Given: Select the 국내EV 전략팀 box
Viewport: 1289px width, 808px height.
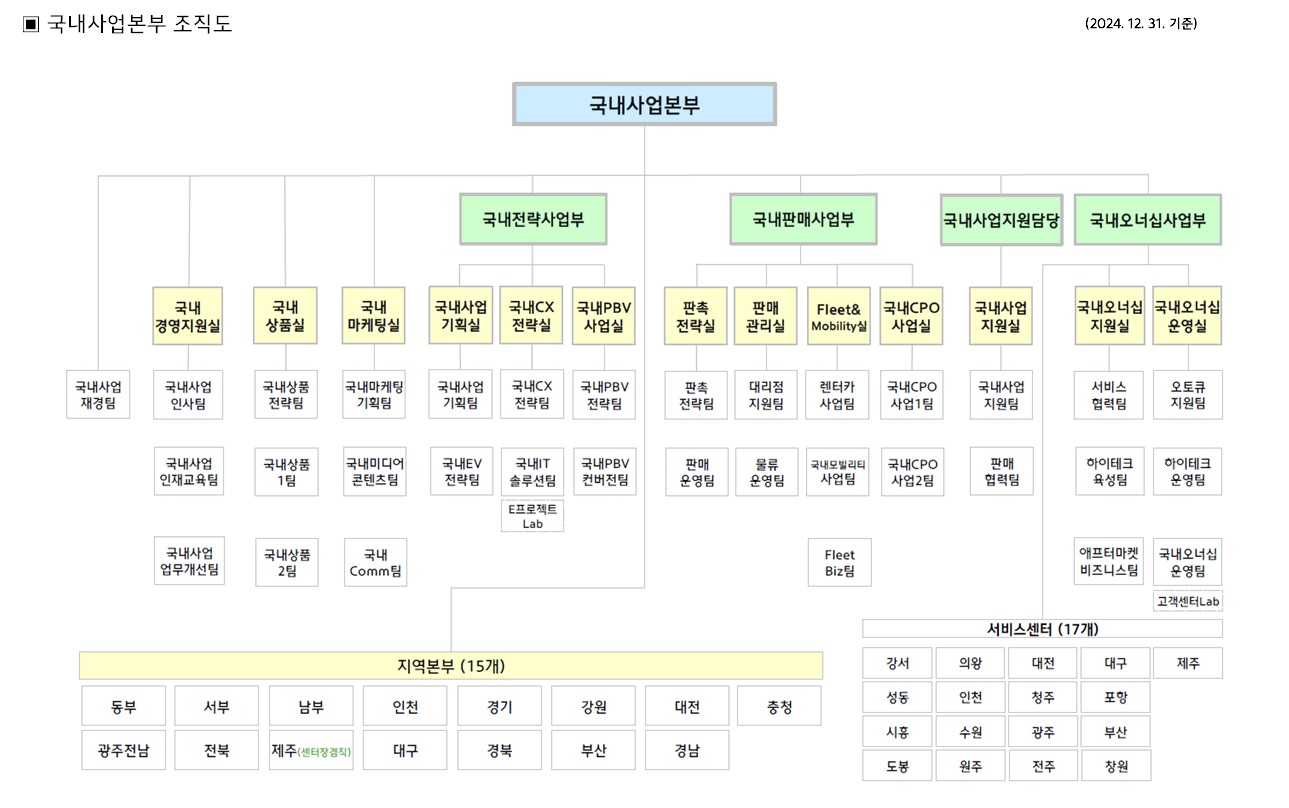Looking at the screenshot, I should point(462,472).
